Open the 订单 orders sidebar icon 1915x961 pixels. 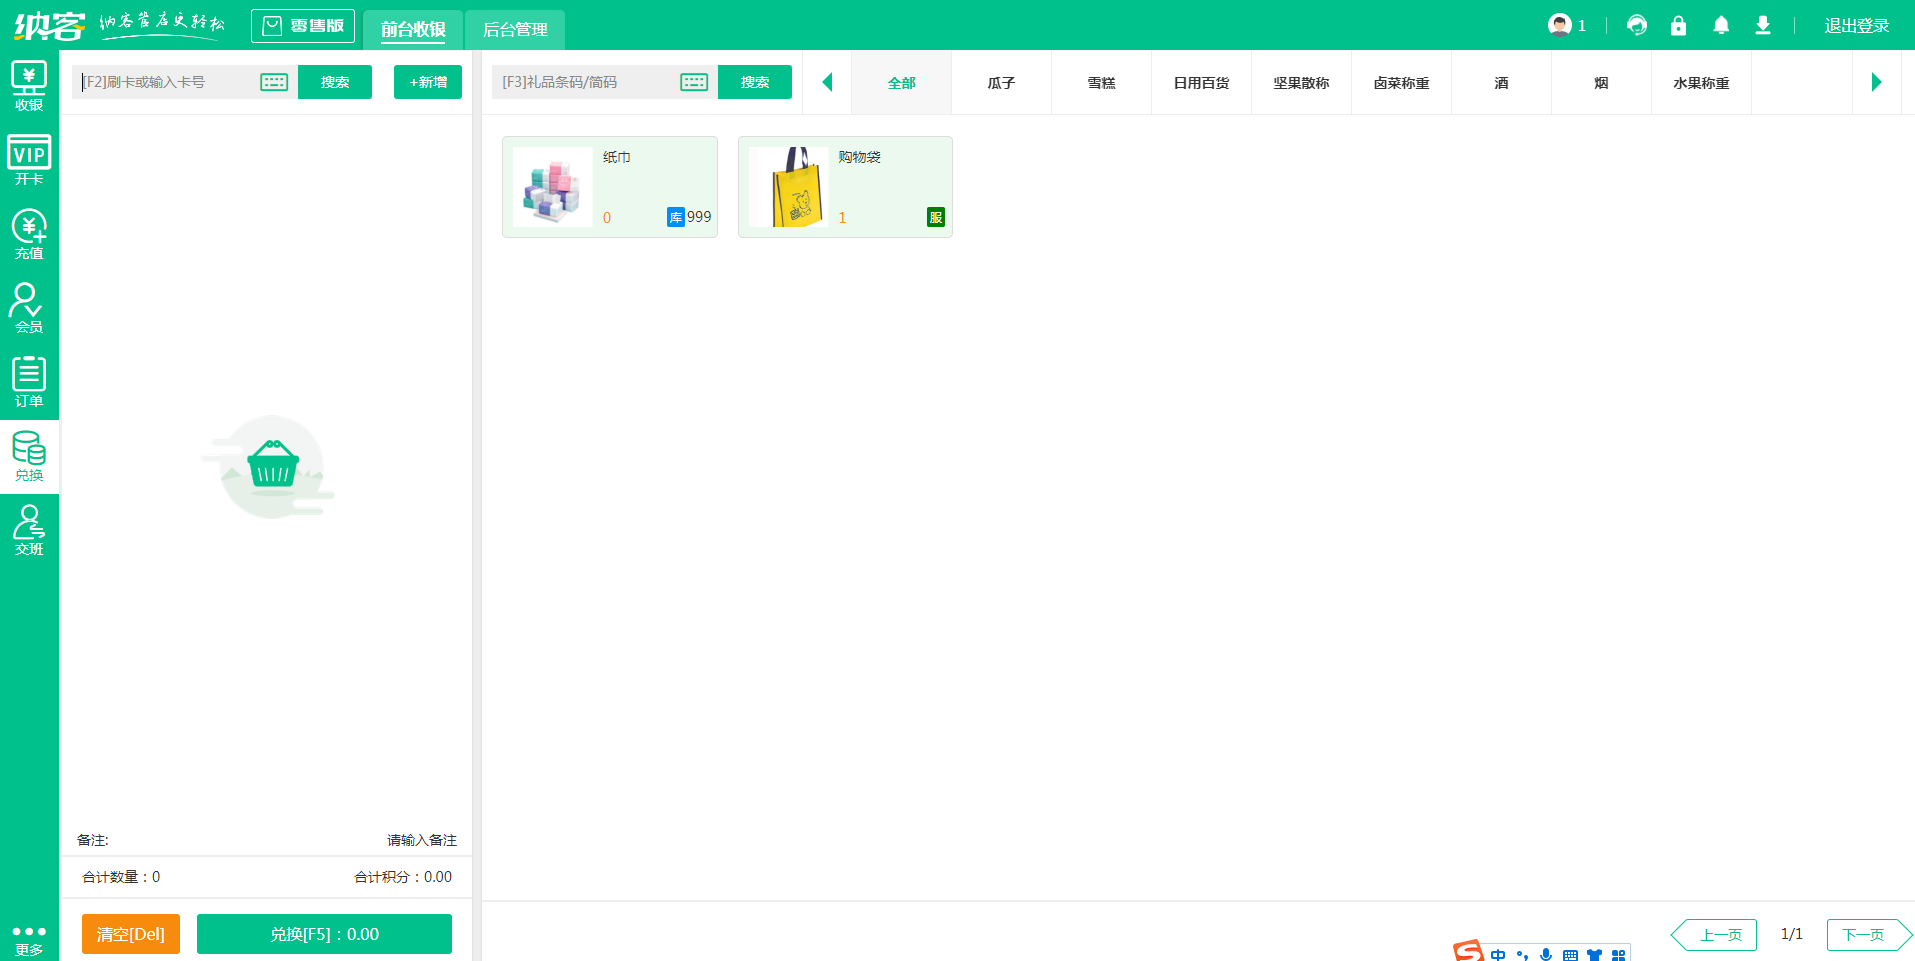point(29,382)
